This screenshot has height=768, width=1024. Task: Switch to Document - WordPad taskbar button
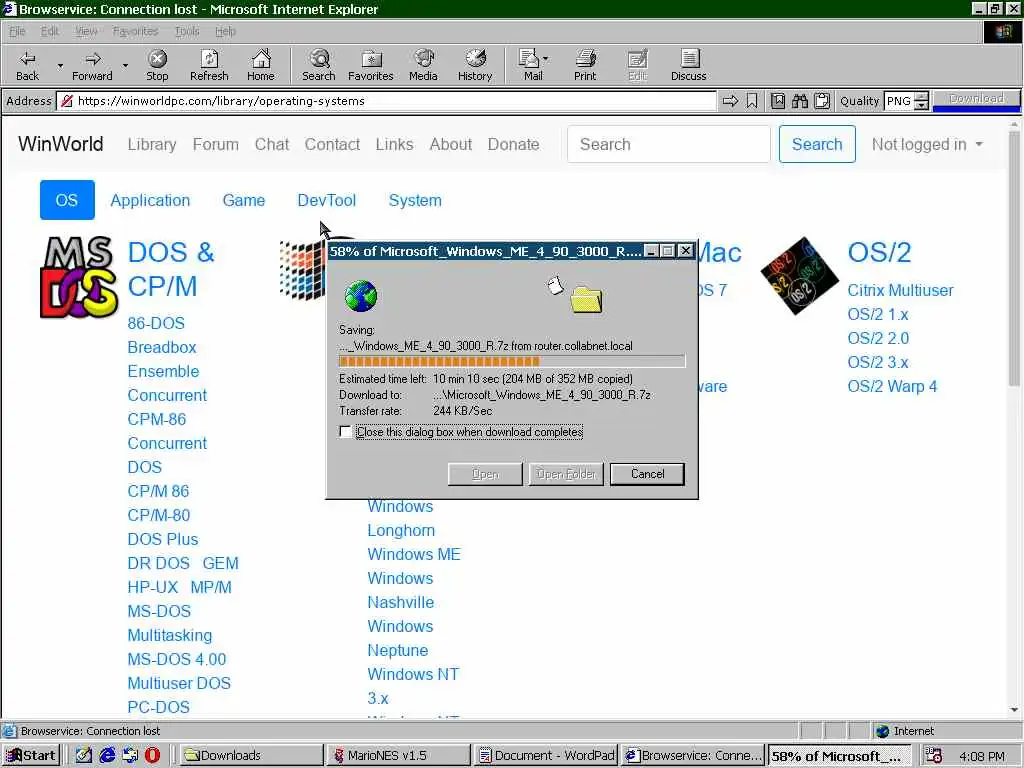click(547, 756)
